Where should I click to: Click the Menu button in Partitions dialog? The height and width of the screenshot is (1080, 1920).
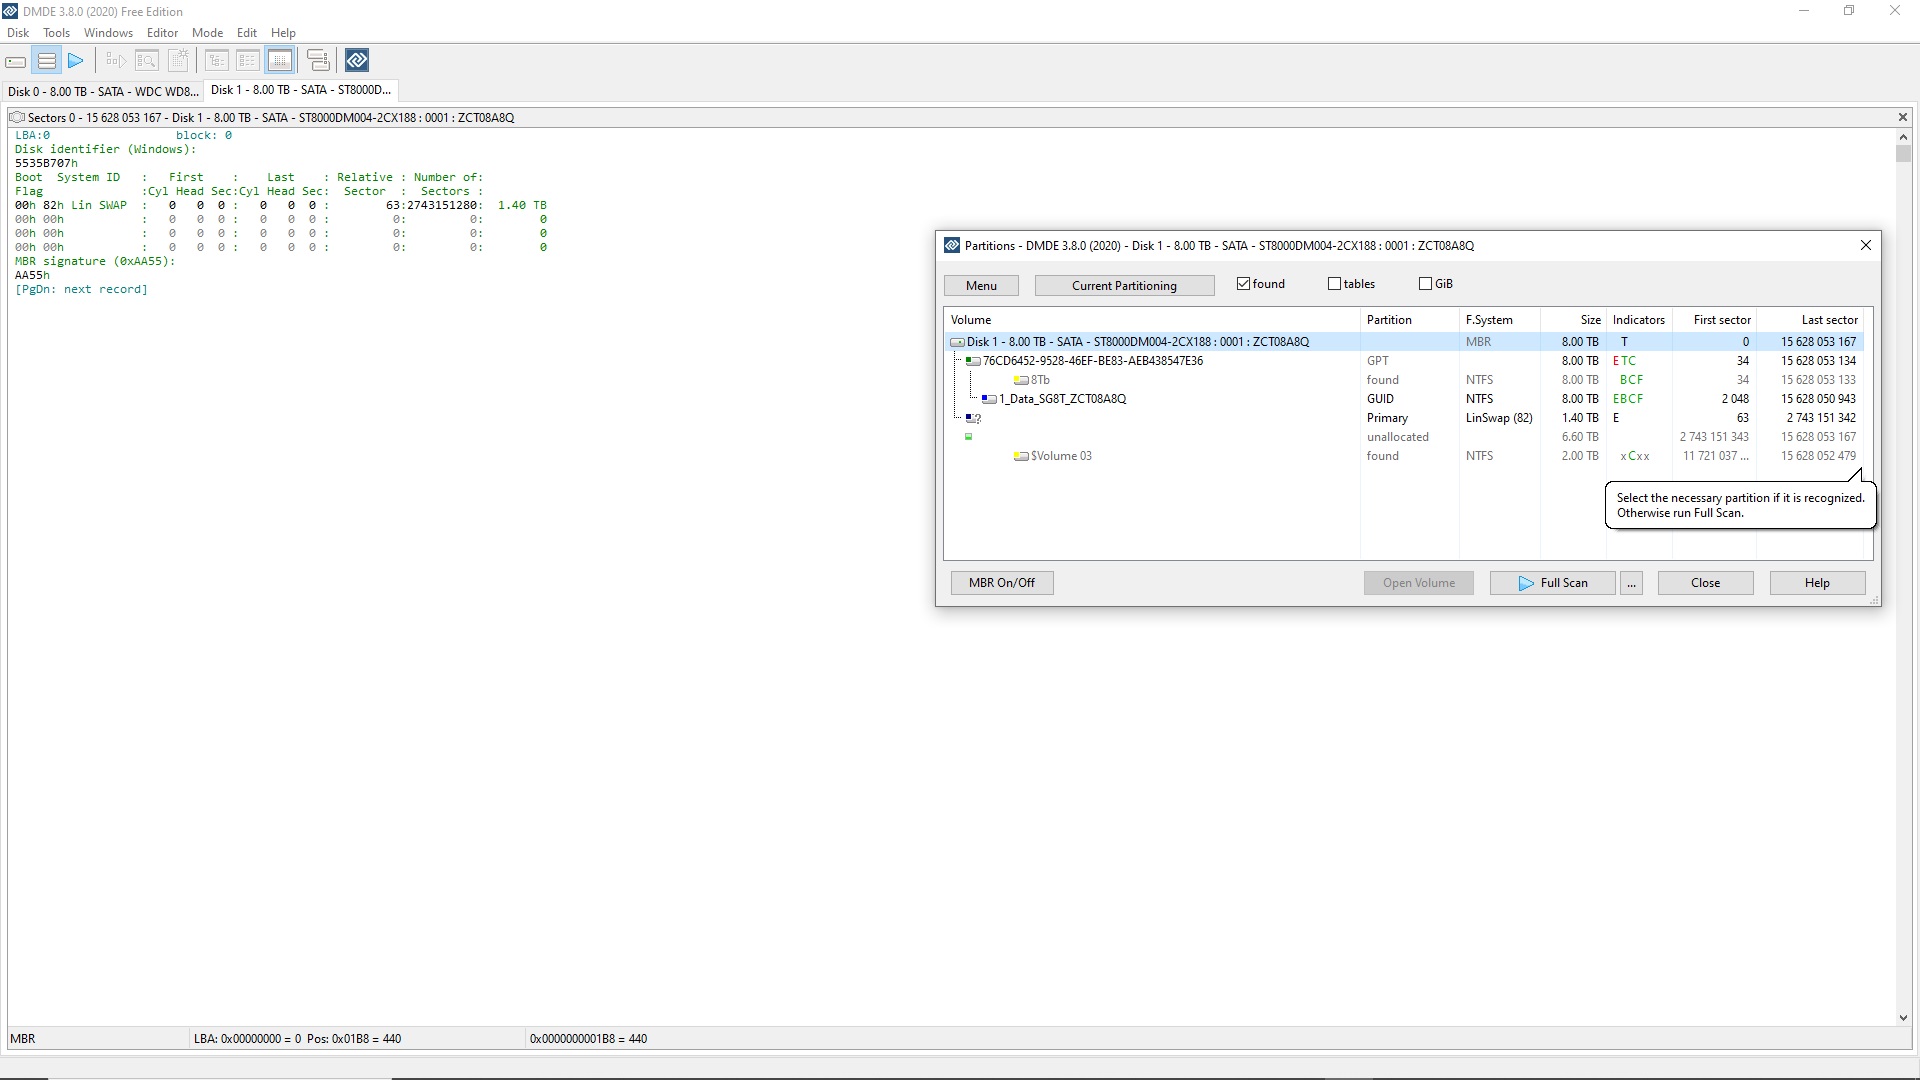(981, 286)
